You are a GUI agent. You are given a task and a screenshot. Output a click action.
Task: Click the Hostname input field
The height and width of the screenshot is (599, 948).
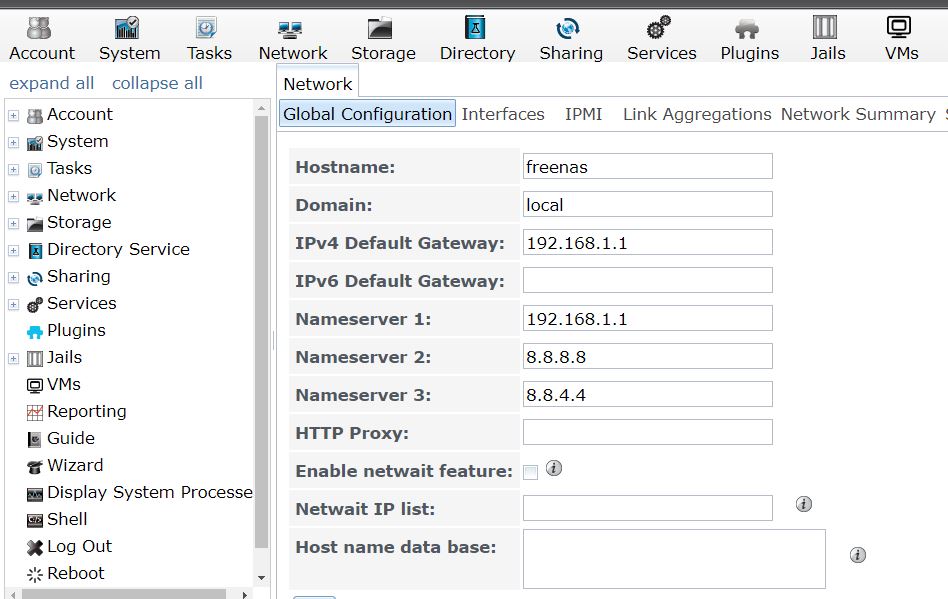tap(647, 167)
